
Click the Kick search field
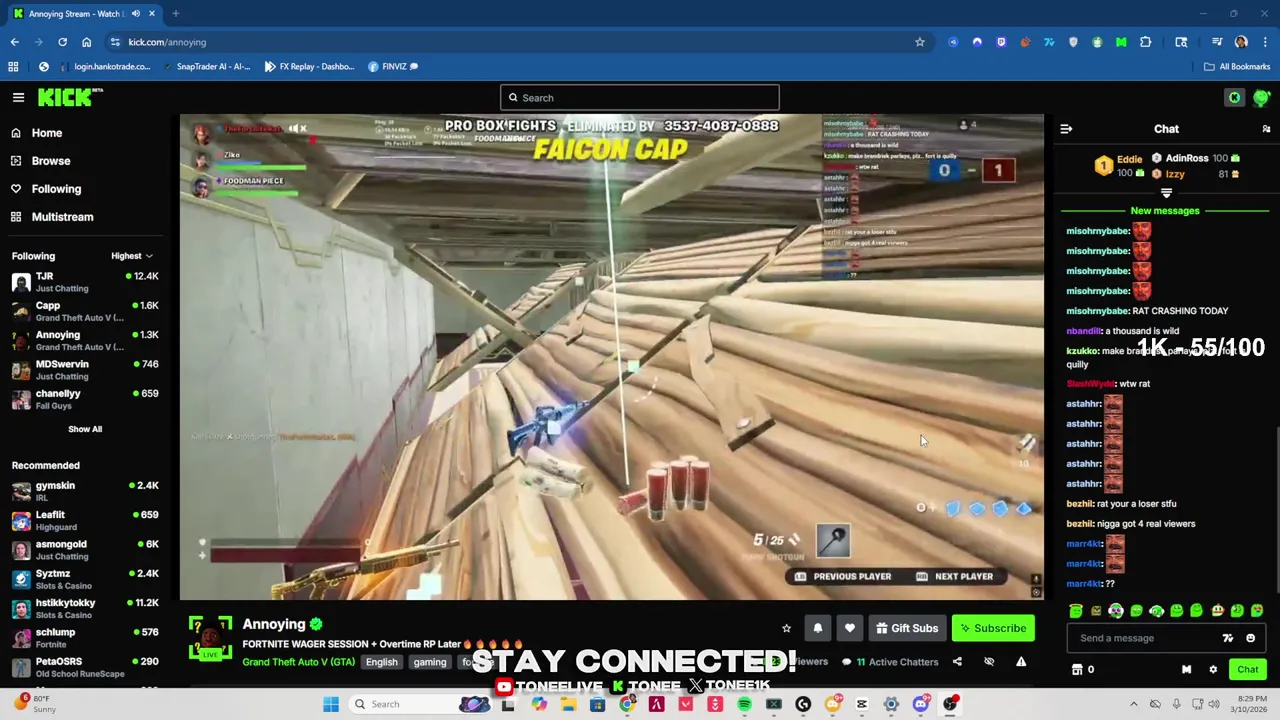640,98
